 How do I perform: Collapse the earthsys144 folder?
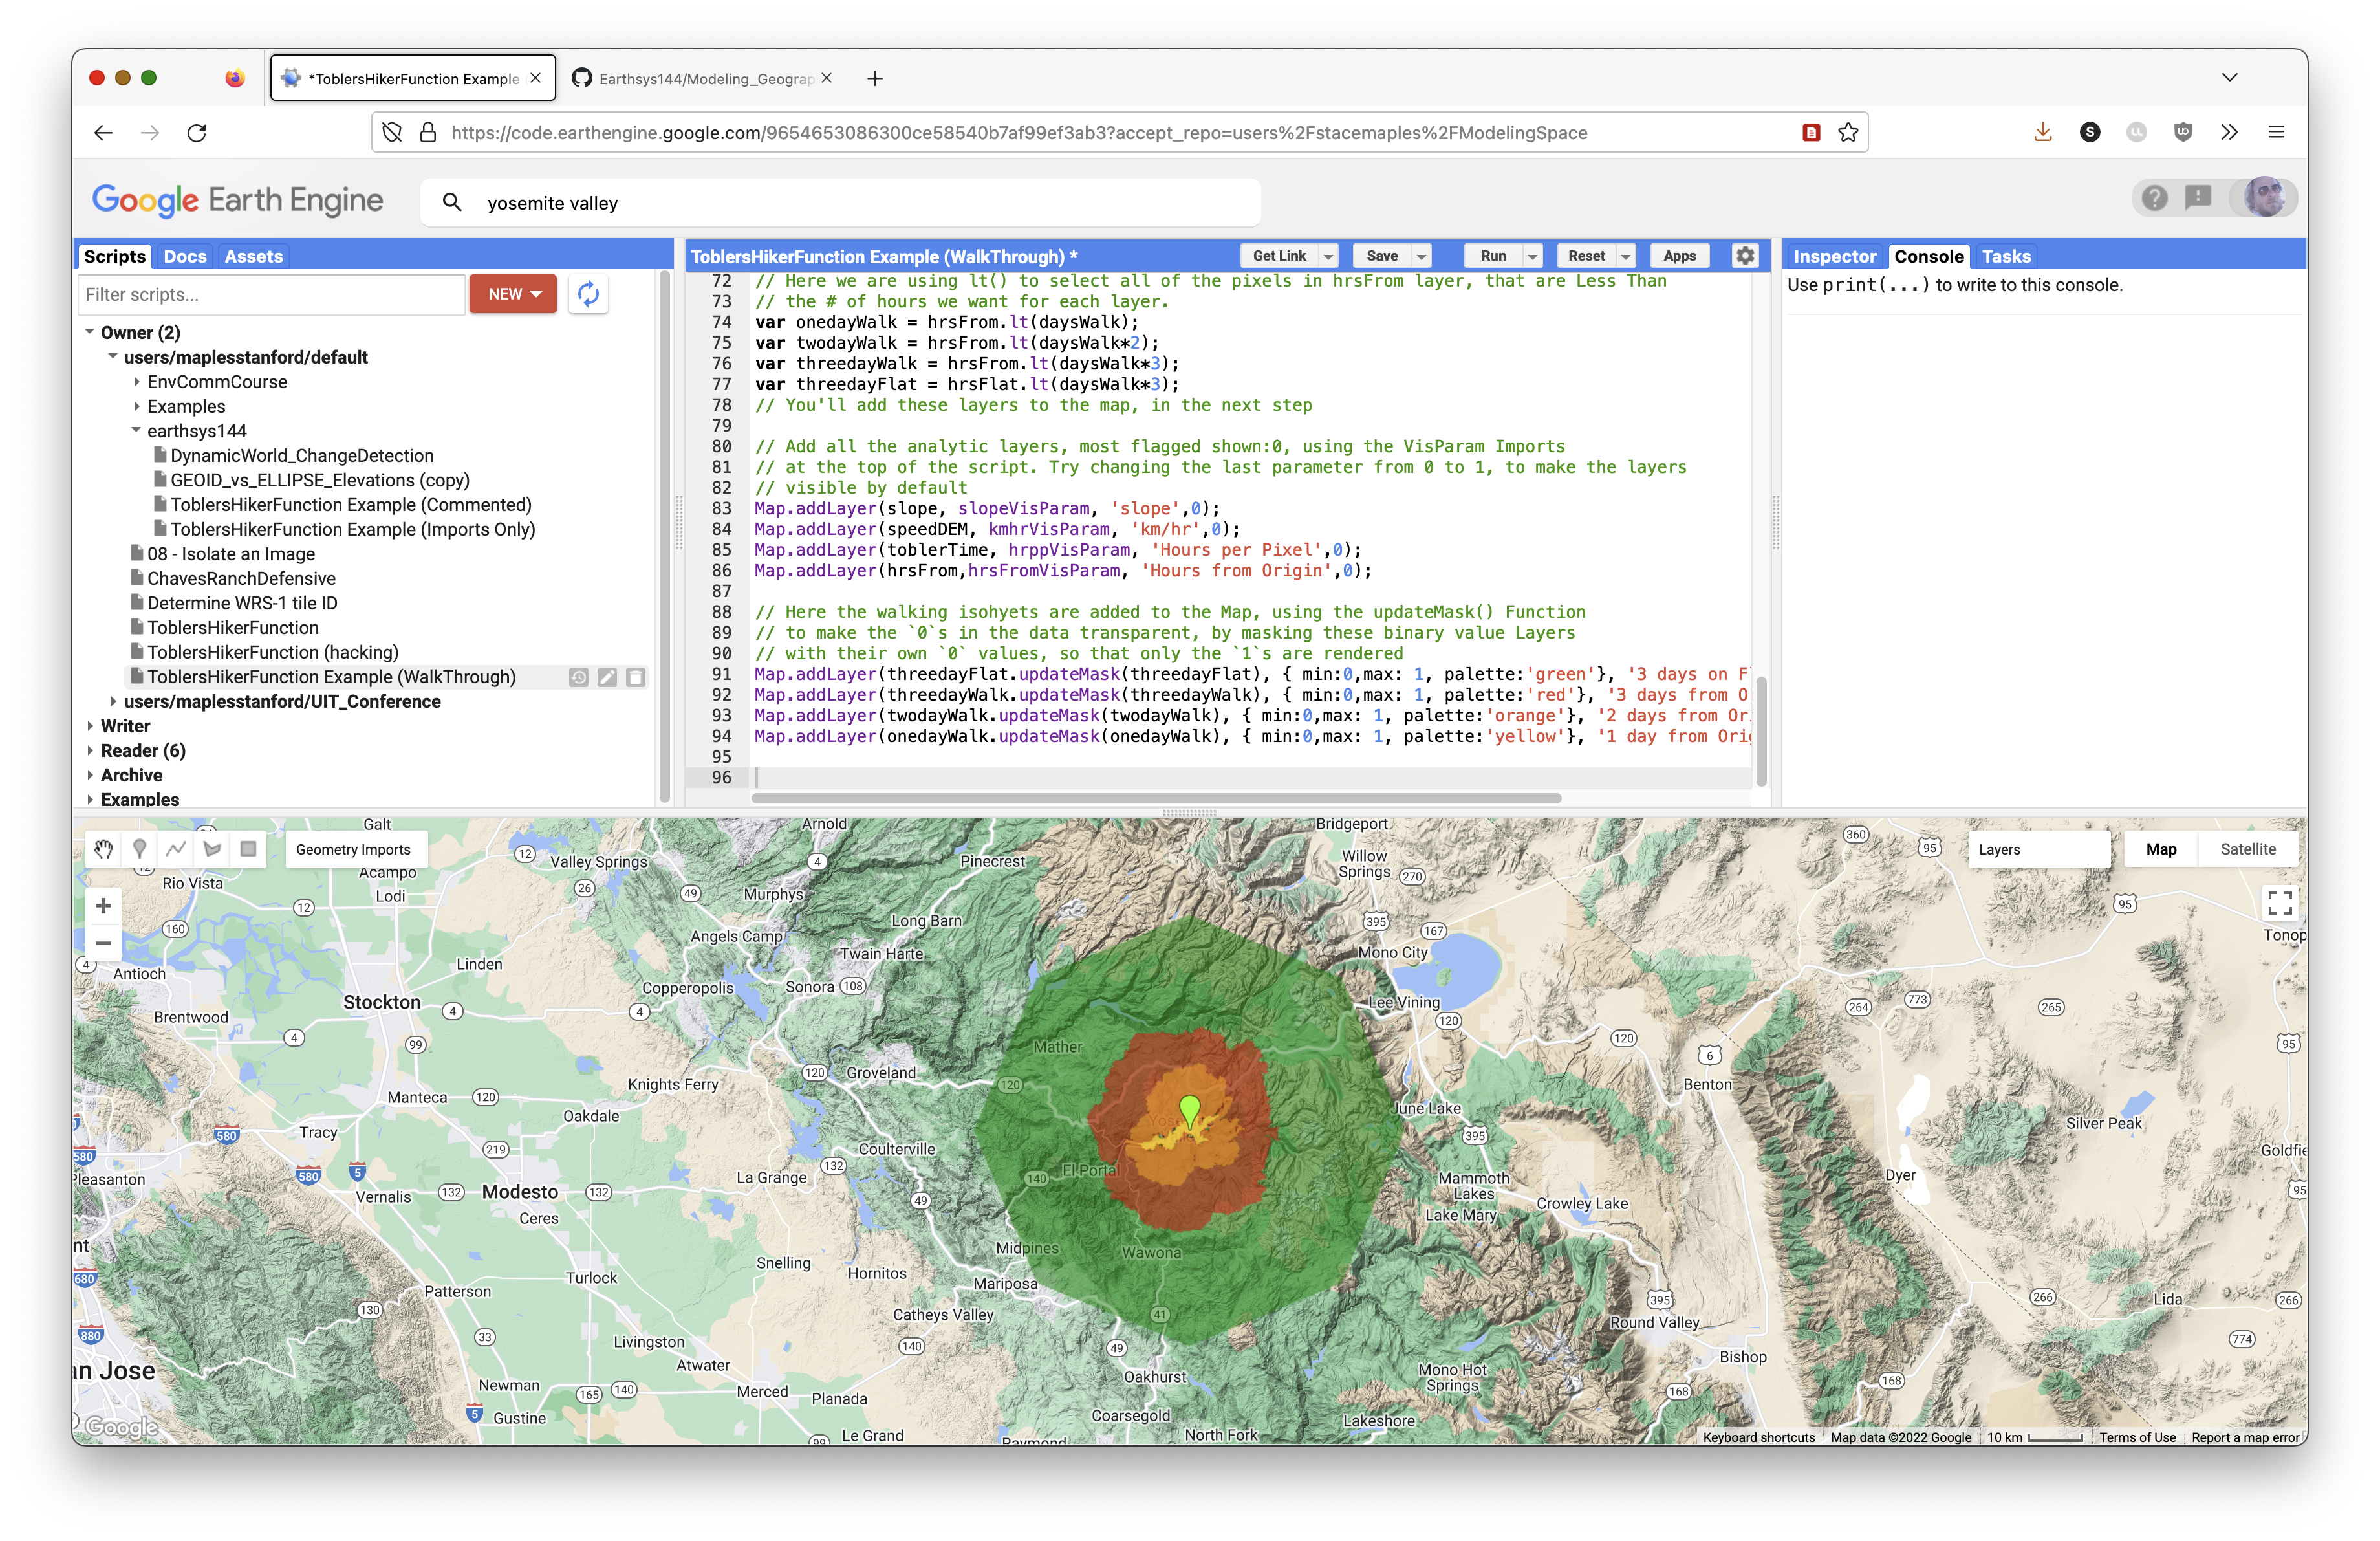click(136, 431)
